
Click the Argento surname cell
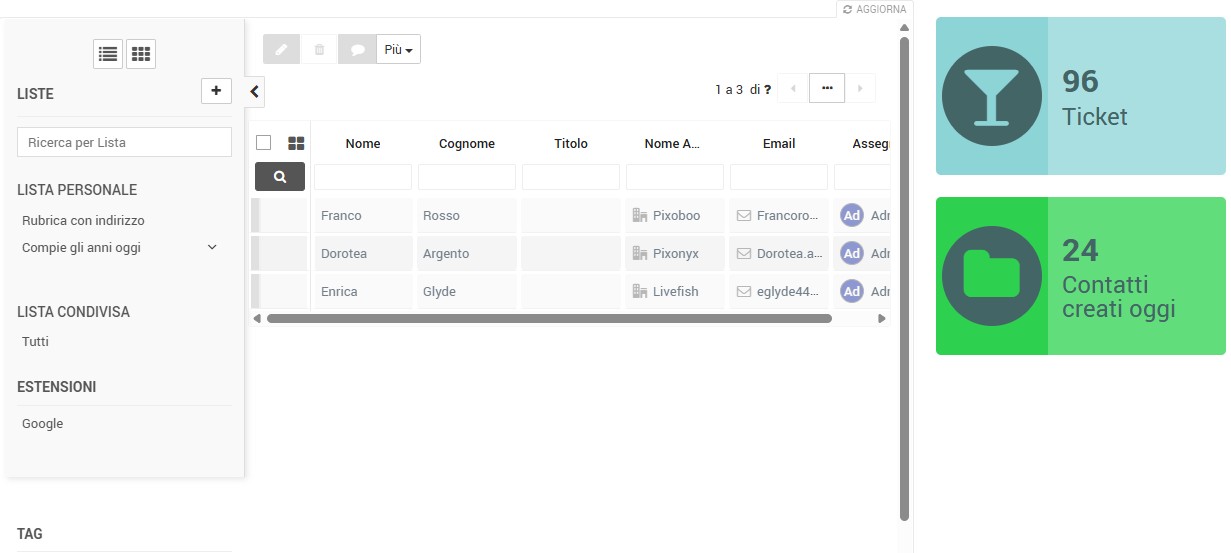click(x=467, y=254)
